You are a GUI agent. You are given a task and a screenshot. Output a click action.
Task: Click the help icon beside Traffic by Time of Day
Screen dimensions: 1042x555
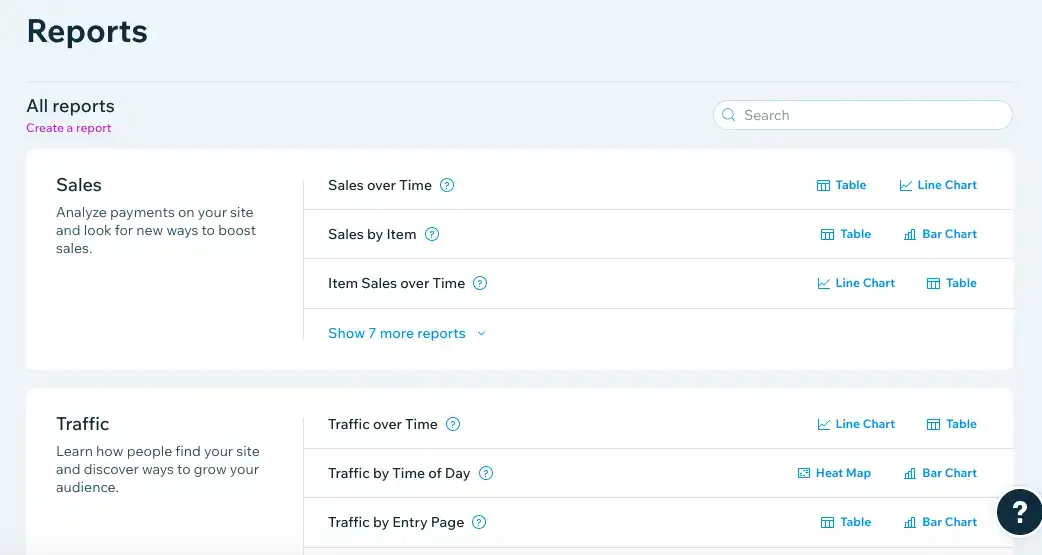pos(486,473)
